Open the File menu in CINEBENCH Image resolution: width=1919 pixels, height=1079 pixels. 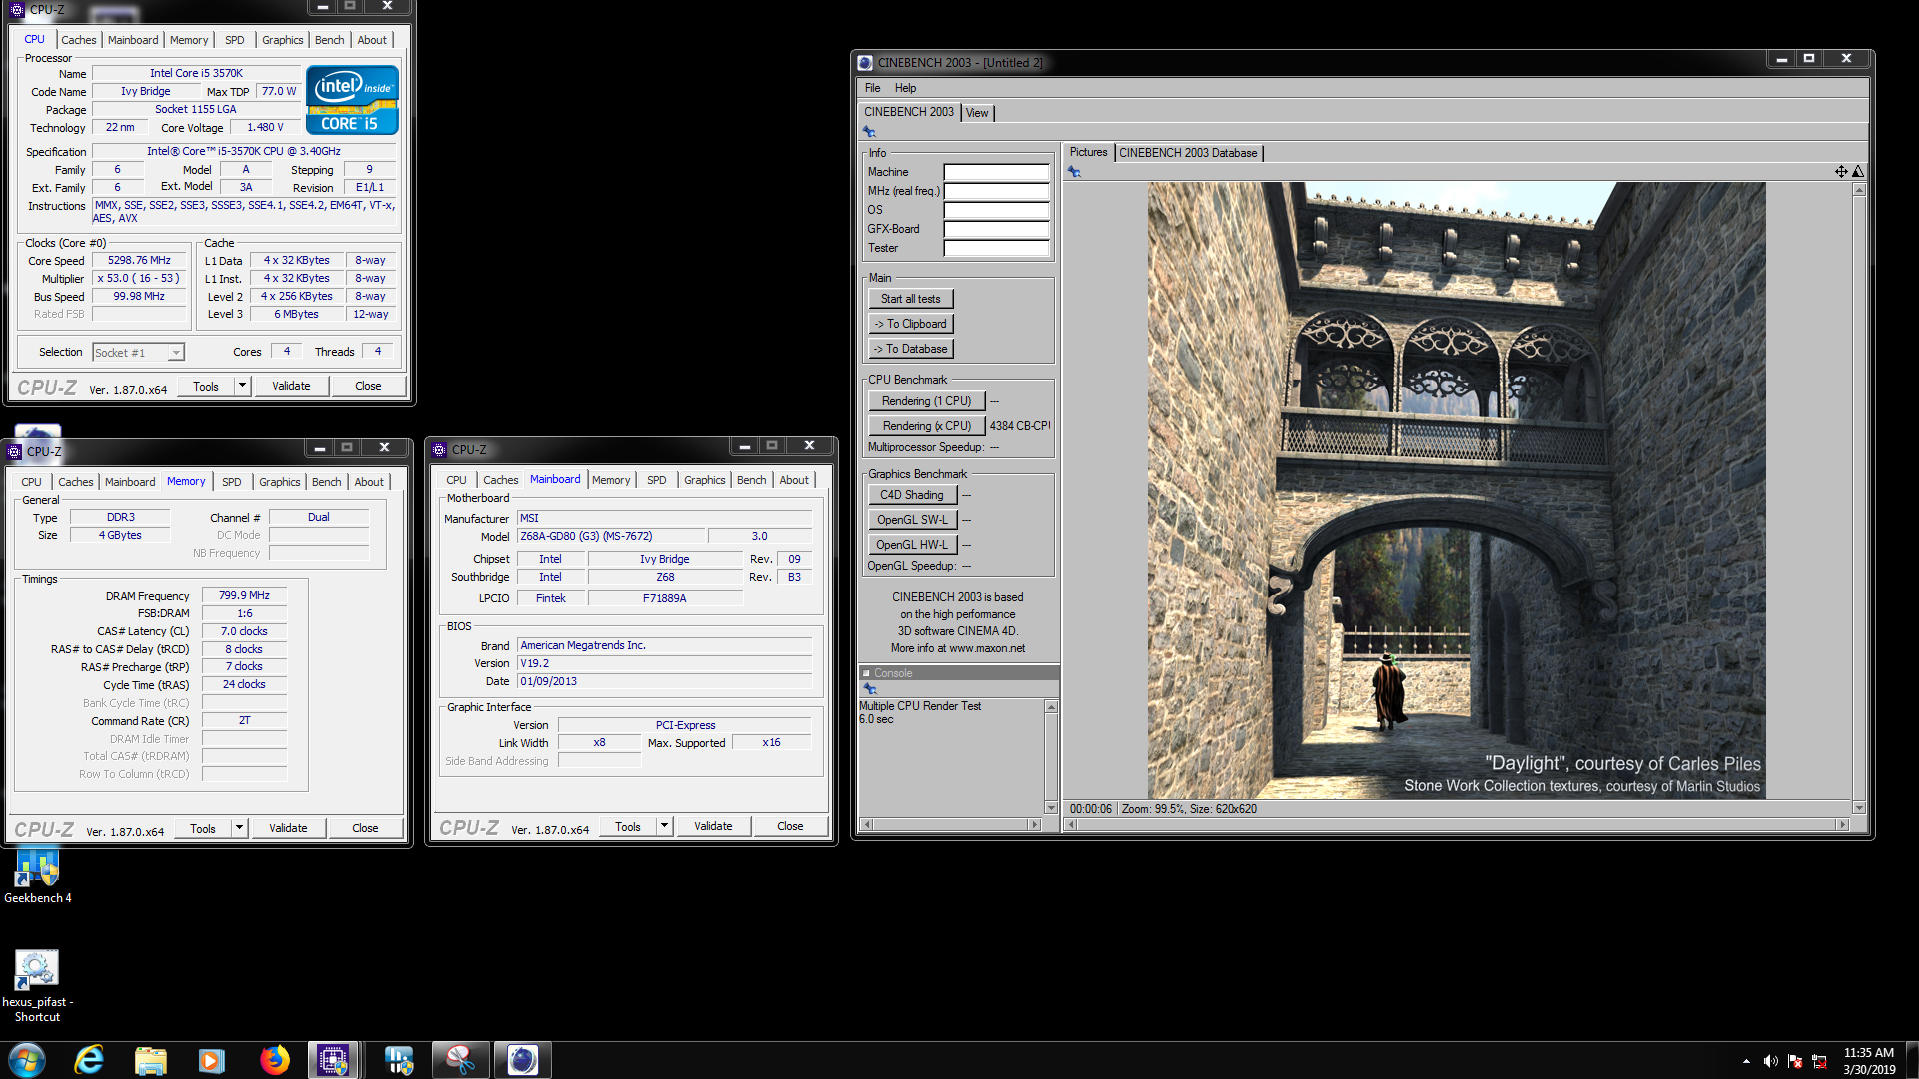click(x=872, y=88)
